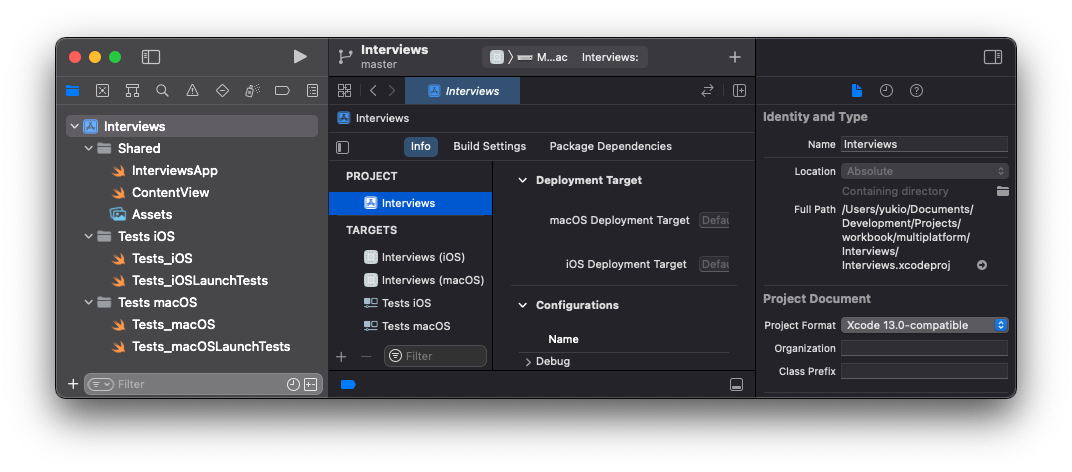Open iOS Deployment Target combo box
Image resolution: width=1072 pixels, height=472 pixels.
pos(714,264)
